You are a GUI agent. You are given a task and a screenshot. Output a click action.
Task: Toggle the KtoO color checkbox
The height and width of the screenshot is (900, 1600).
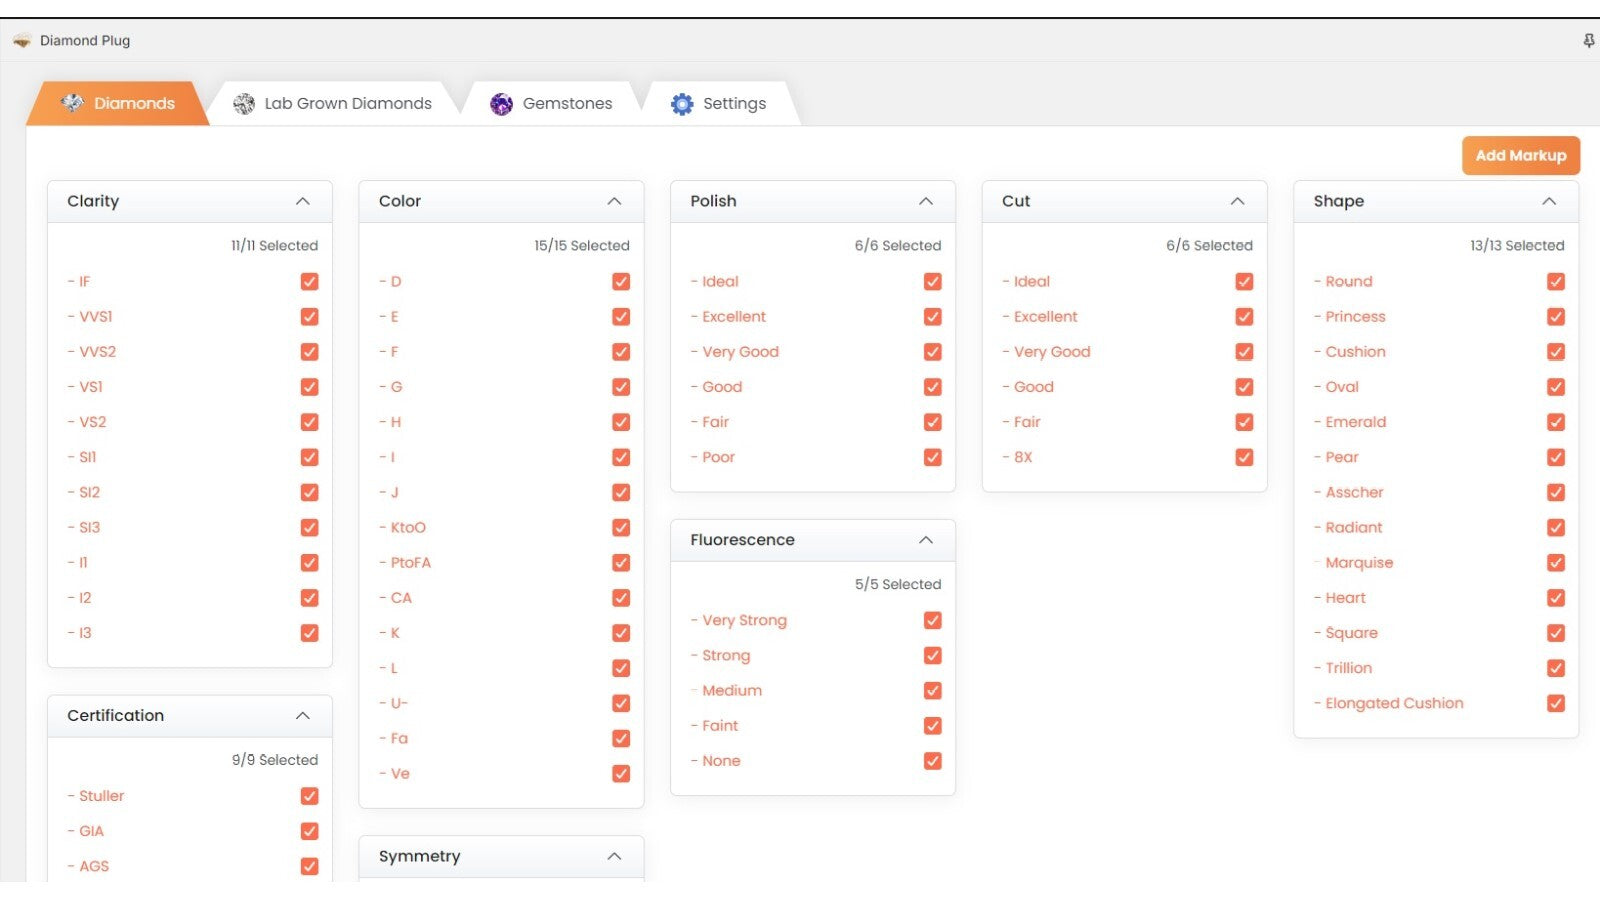621,528
